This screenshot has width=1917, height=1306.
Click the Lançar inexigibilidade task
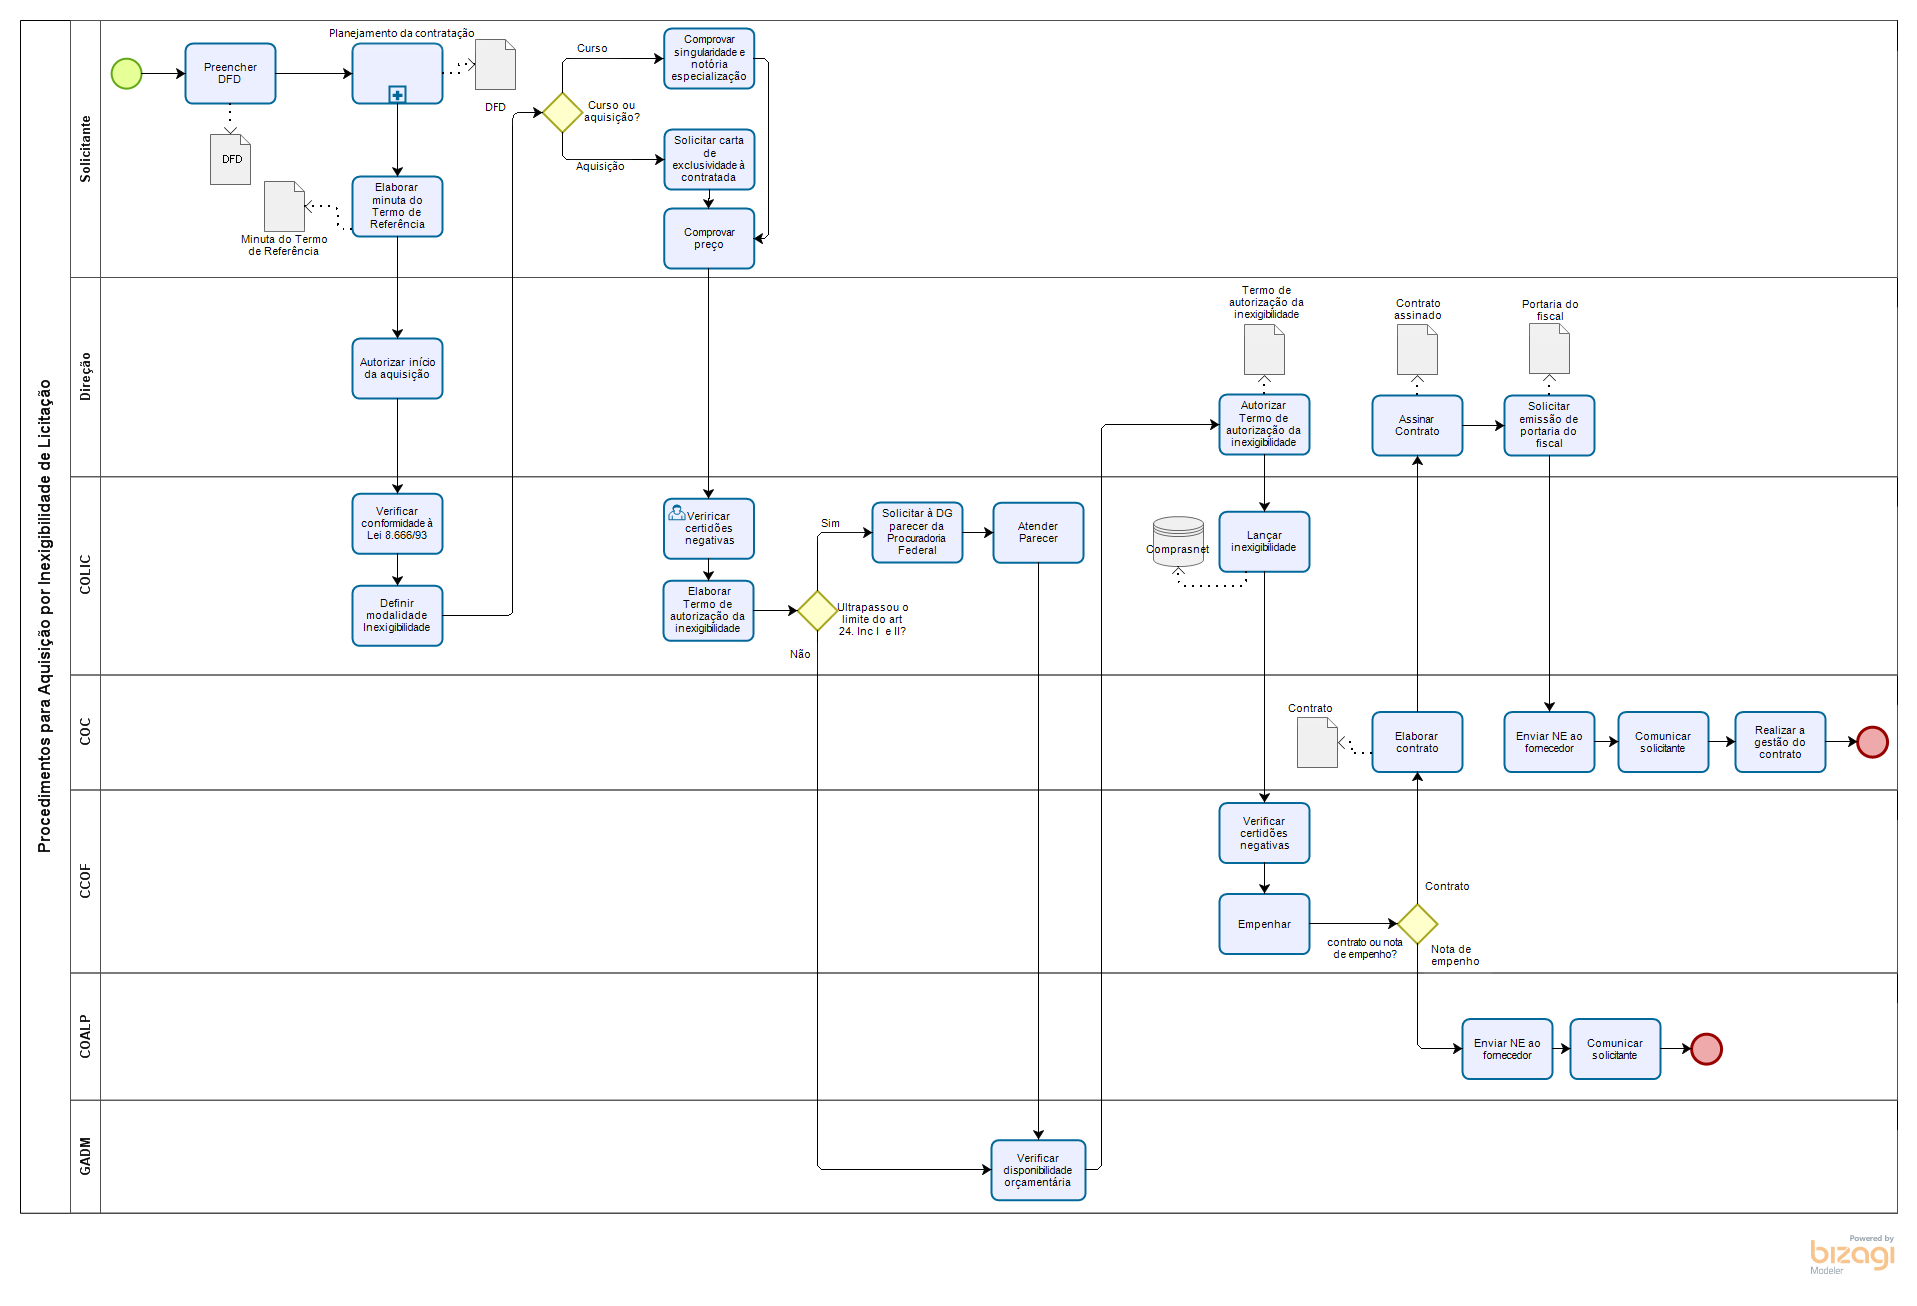1264,542
